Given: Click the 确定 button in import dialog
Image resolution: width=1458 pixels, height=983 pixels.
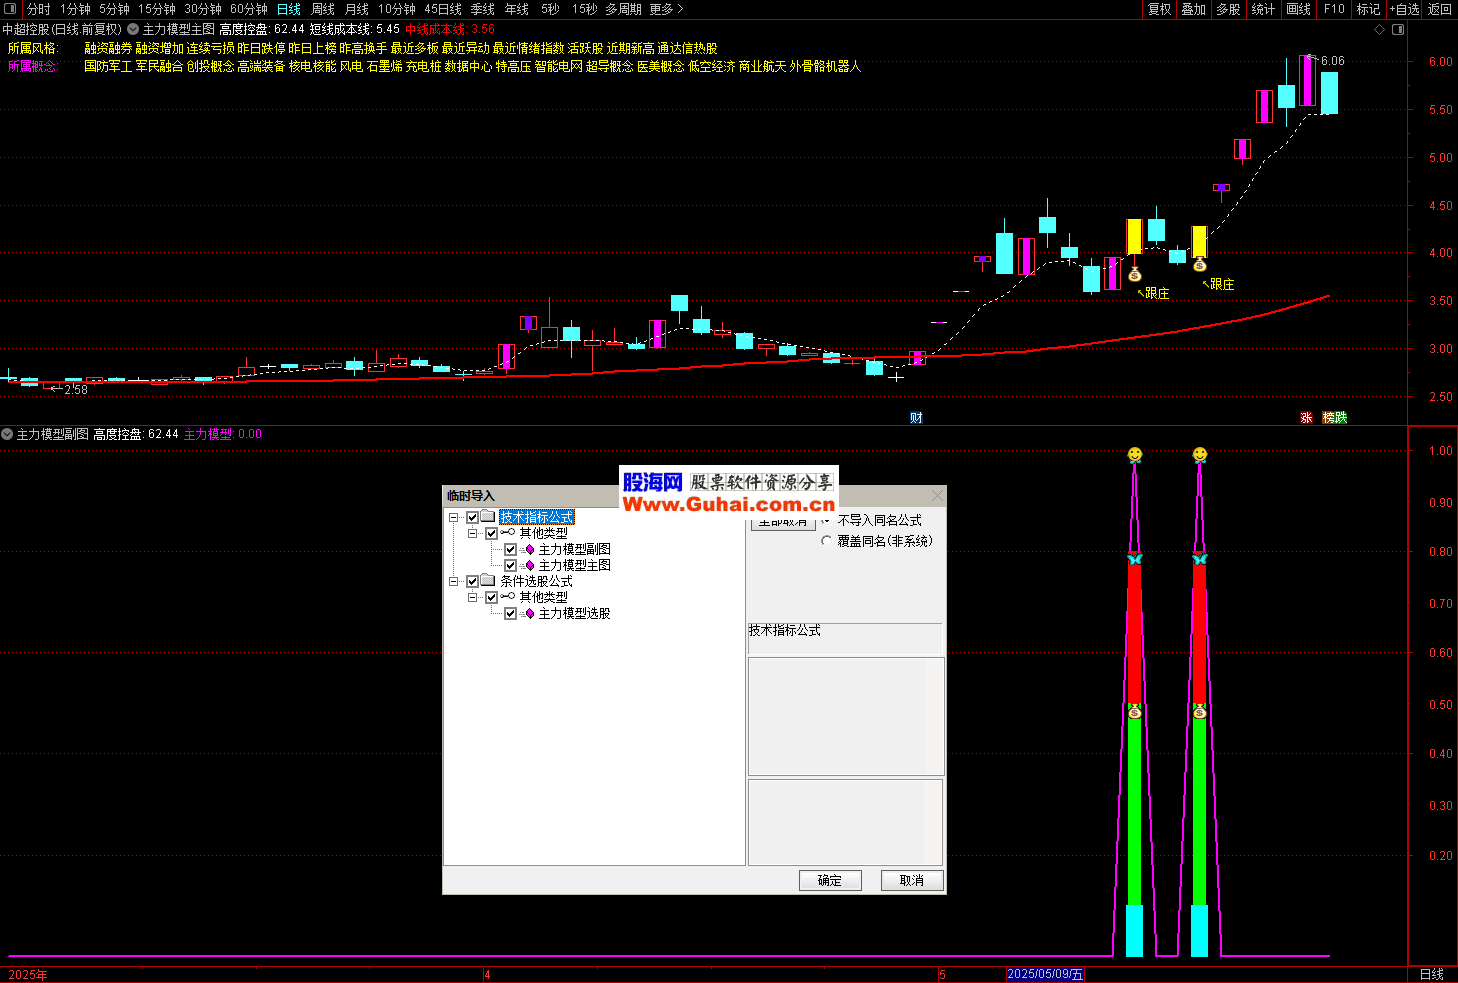Looking at the screenshot, I should (830, 880).
